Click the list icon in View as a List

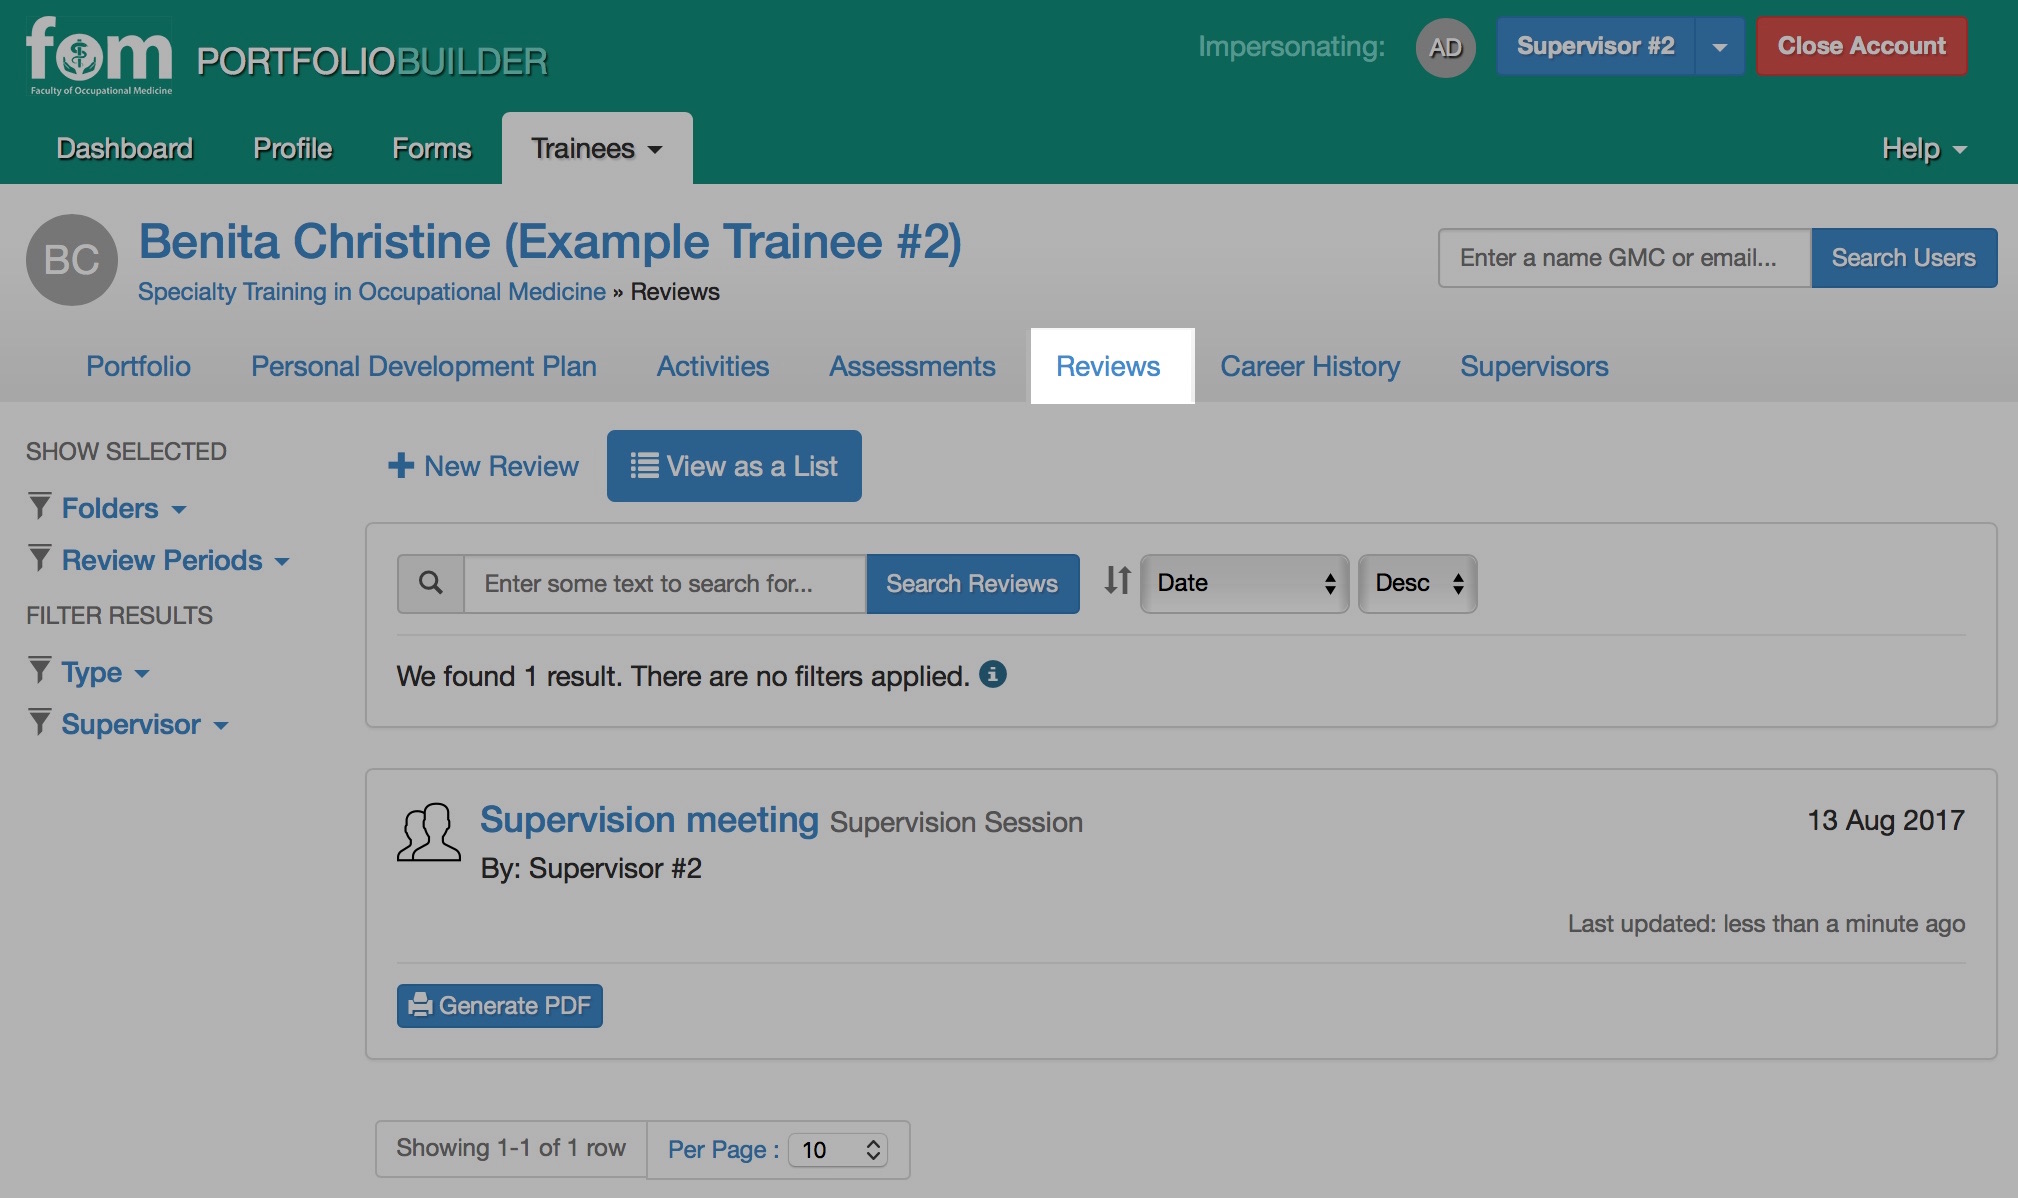(x=644, y=466)
